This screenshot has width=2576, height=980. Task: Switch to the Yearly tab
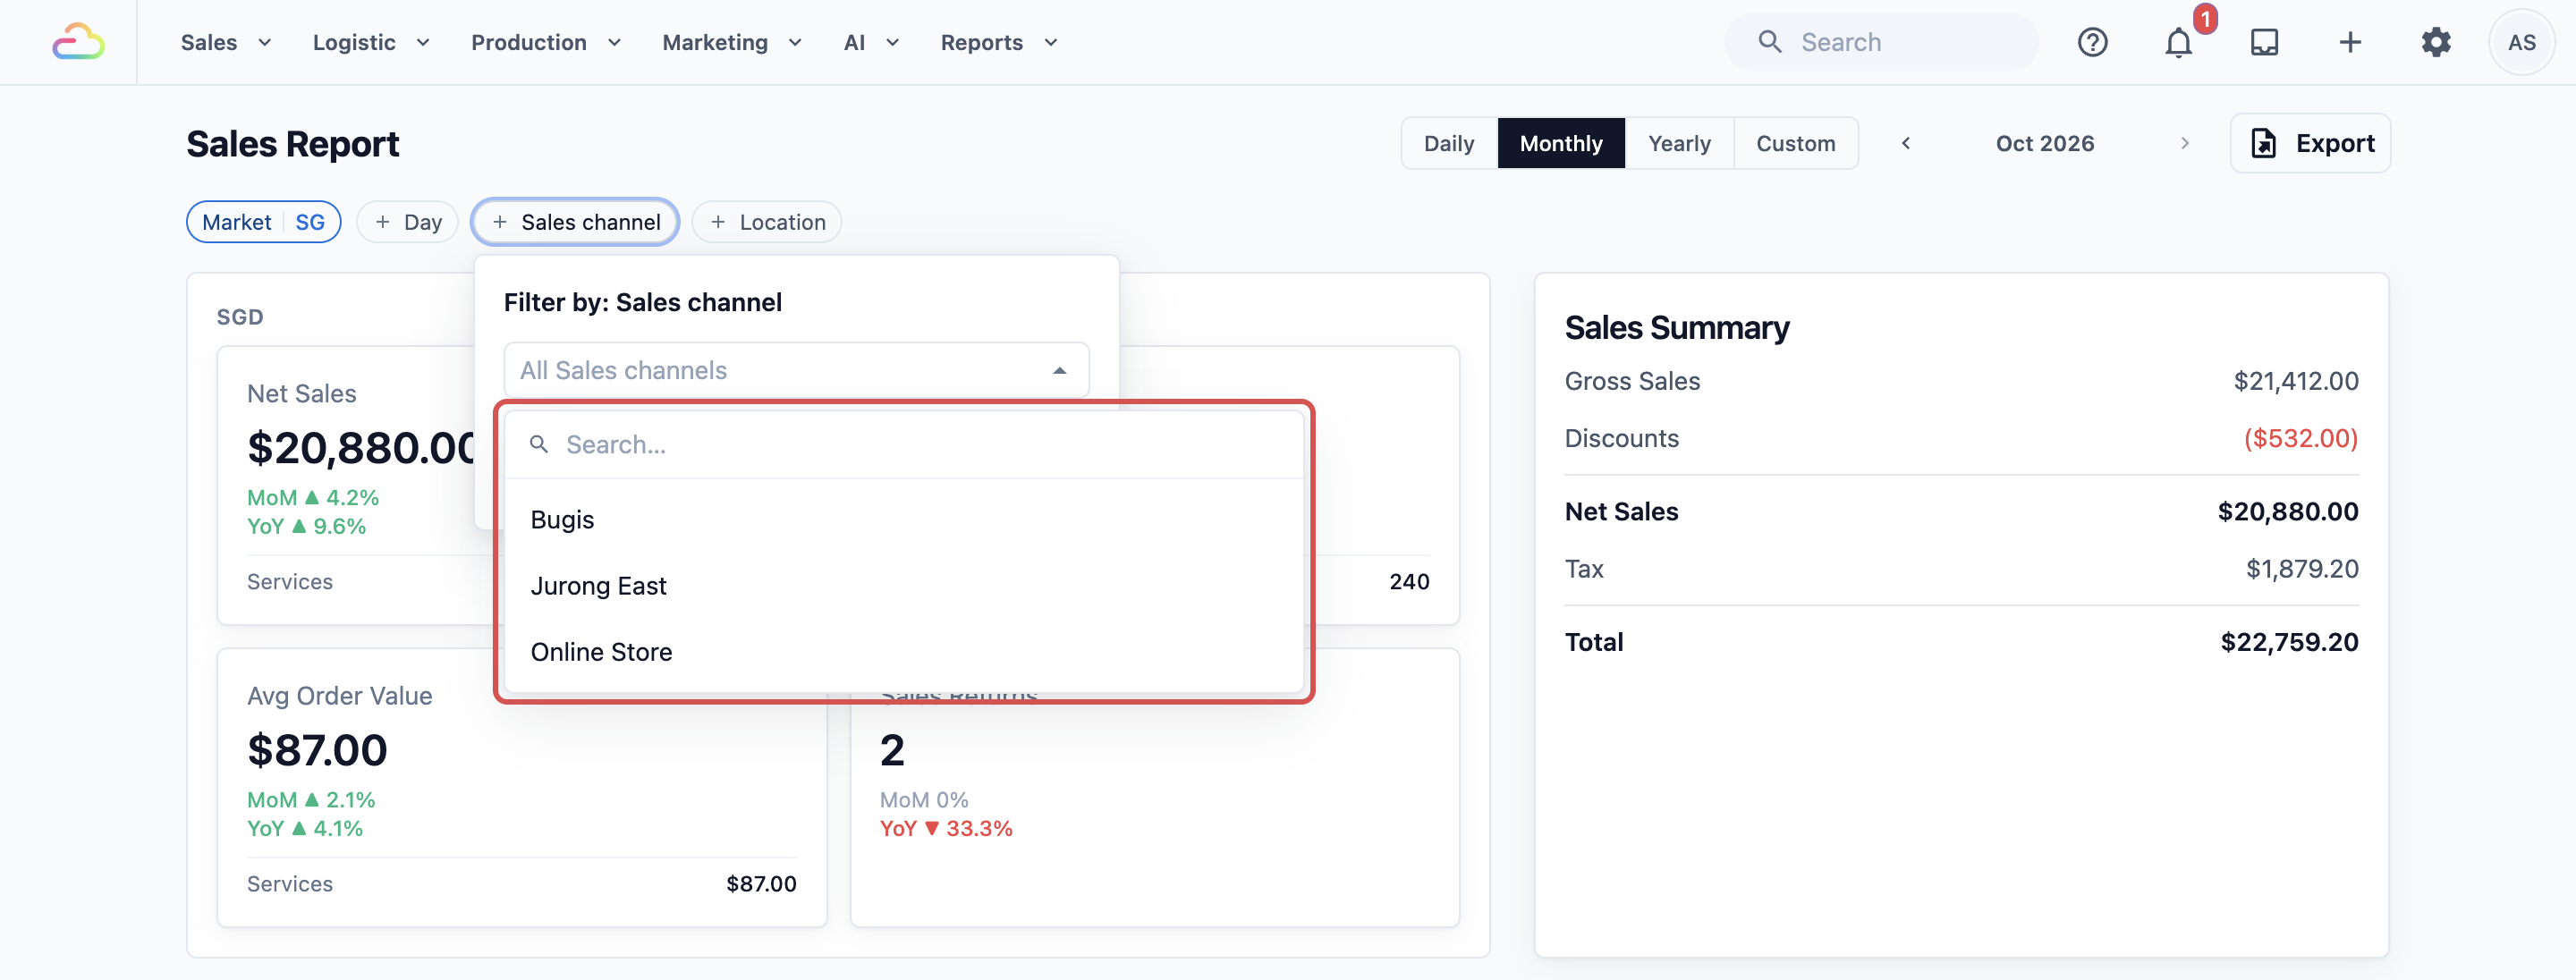tap(1679, 143)
